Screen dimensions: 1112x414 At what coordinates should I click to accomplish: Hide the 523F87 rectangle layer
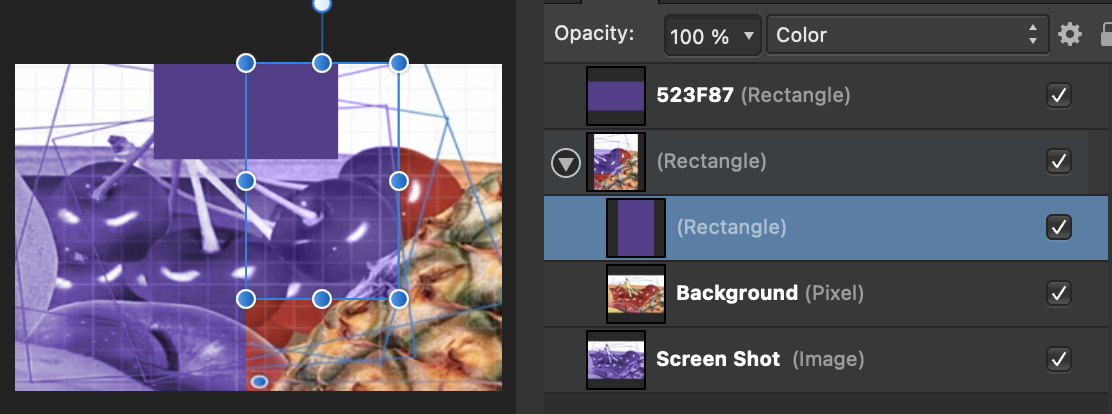click(x=1059, y=96)
